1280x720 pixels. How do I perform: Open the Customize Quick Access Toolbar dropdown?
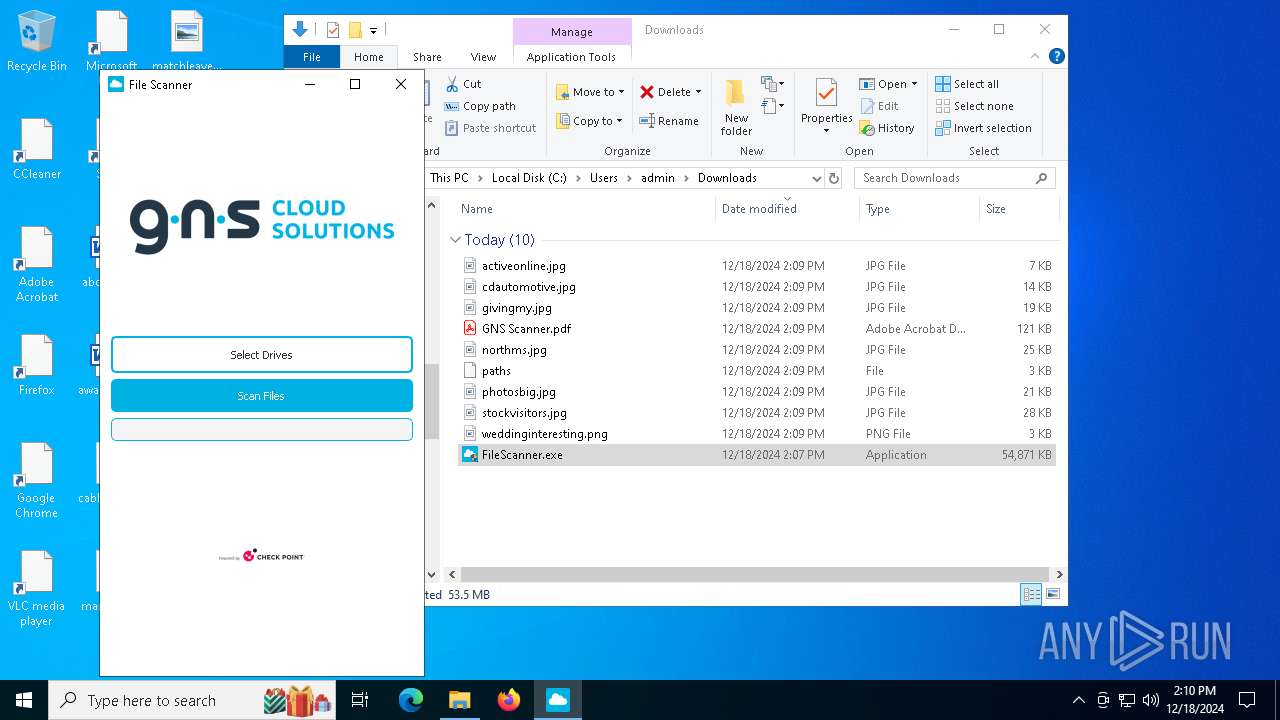tap(373, 31)
